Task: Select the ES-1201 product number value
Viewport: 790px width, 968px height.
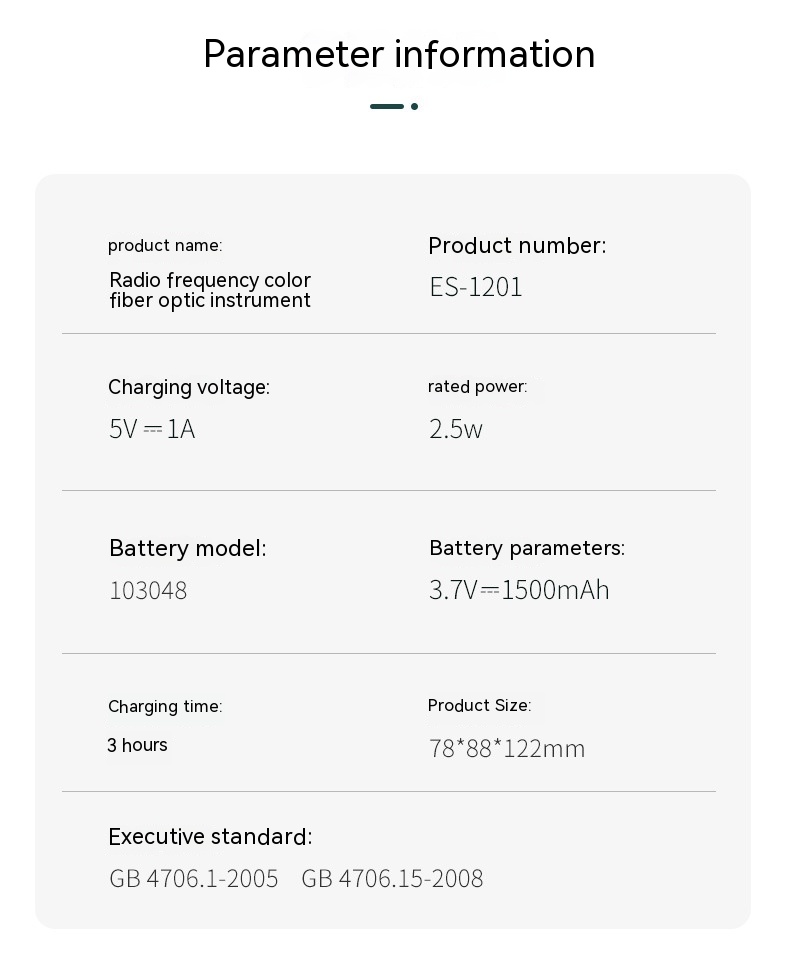Action: tap(476, 288)
